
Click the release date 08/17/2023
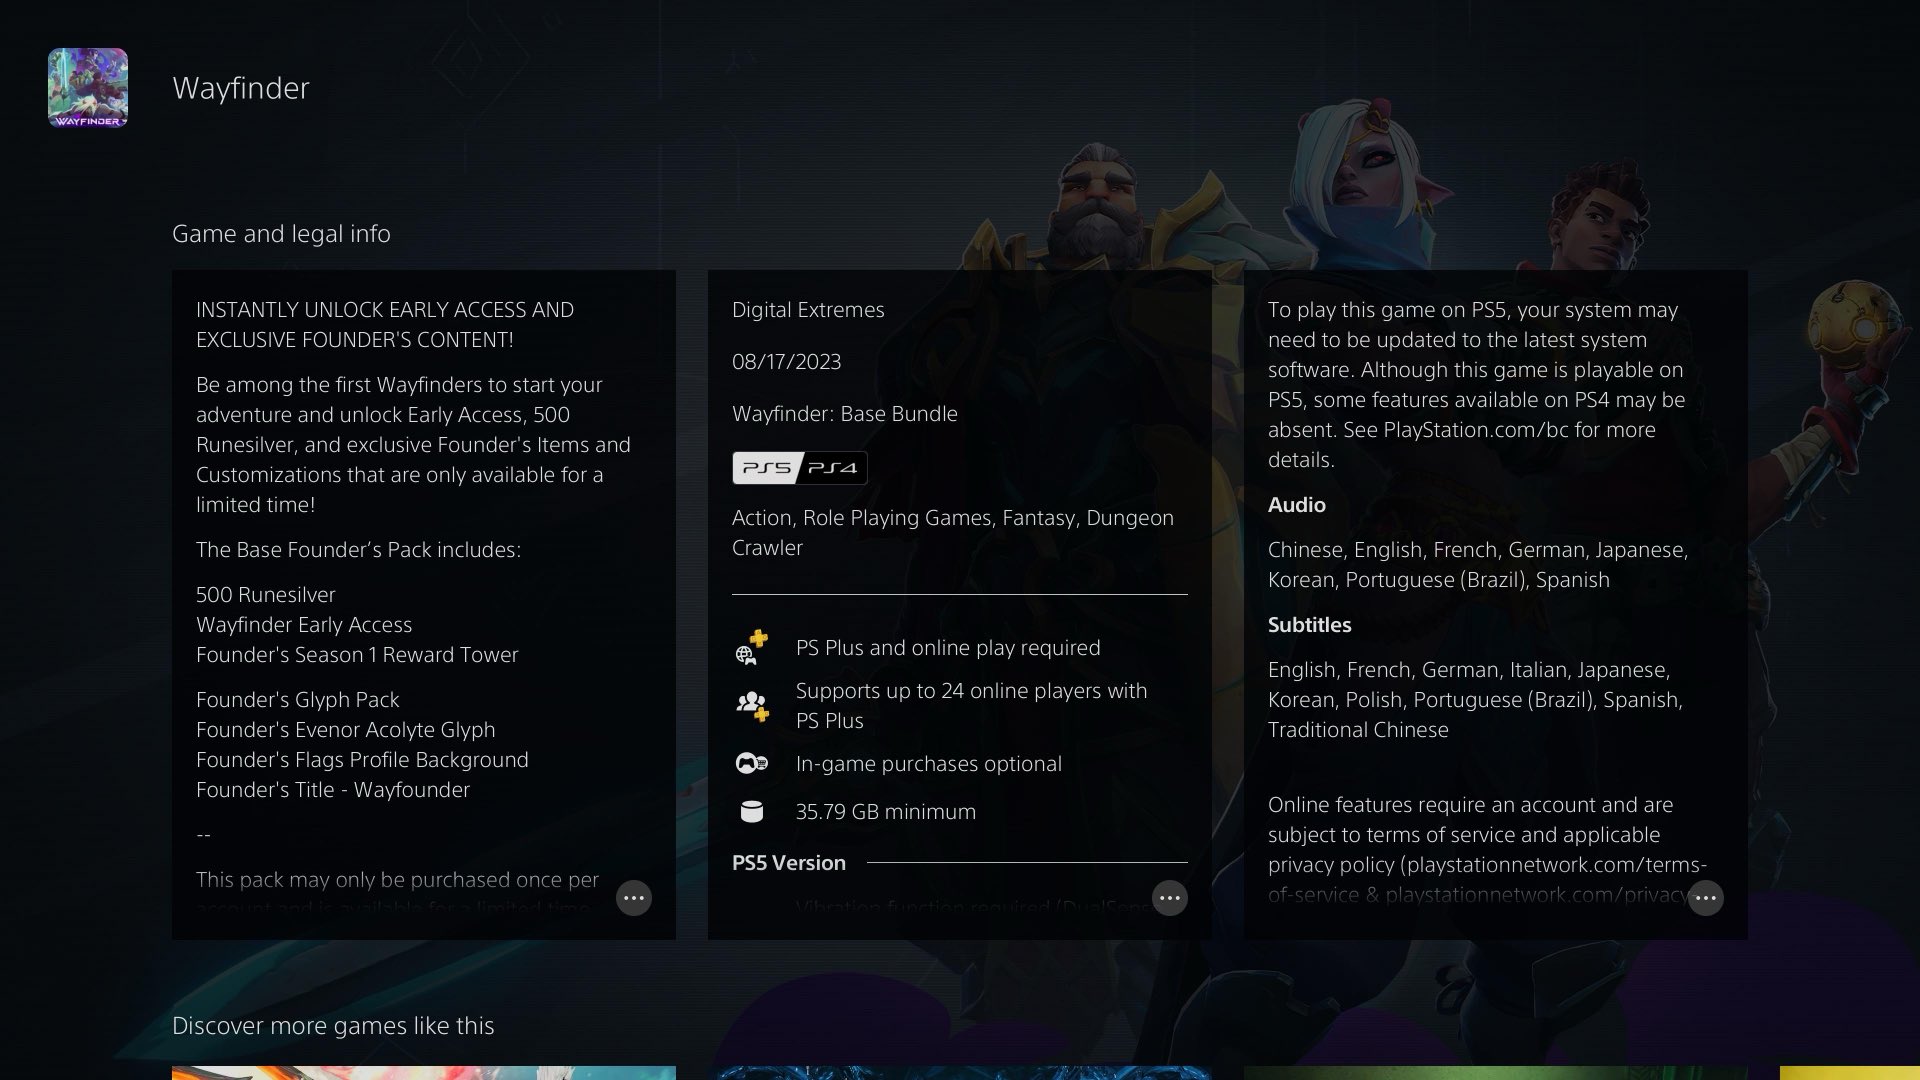pyautogui.click(x=786, y=362)
